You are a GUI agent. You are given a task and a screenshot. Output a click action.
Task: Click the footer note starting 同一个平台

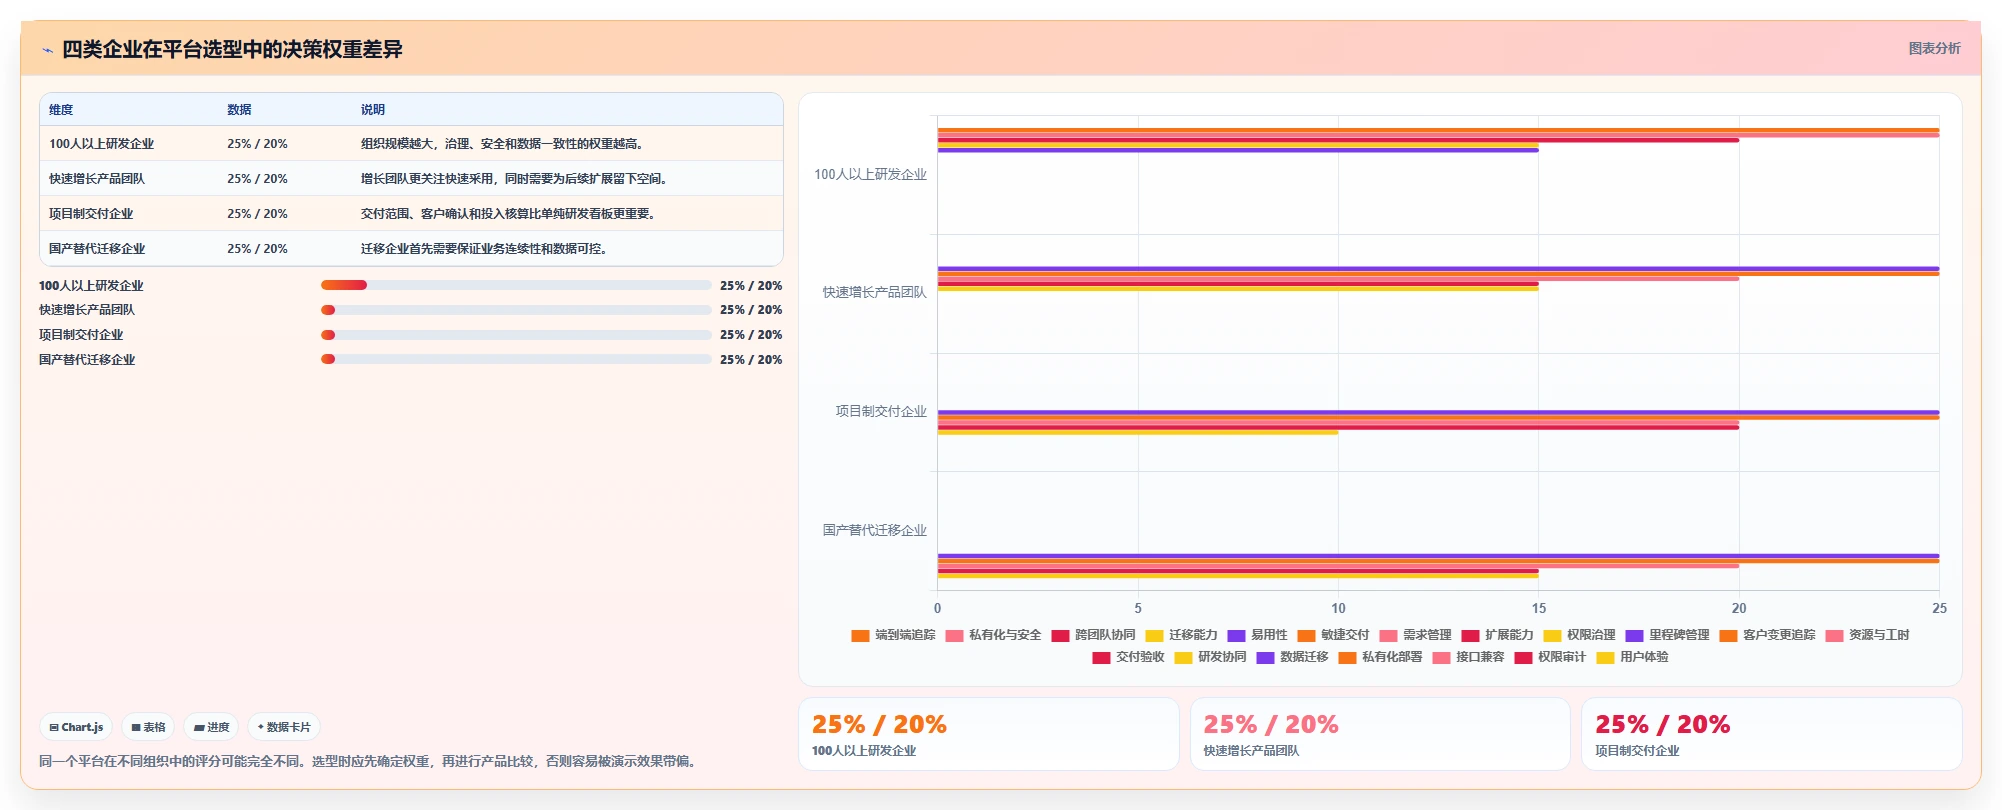pos(369,761)
